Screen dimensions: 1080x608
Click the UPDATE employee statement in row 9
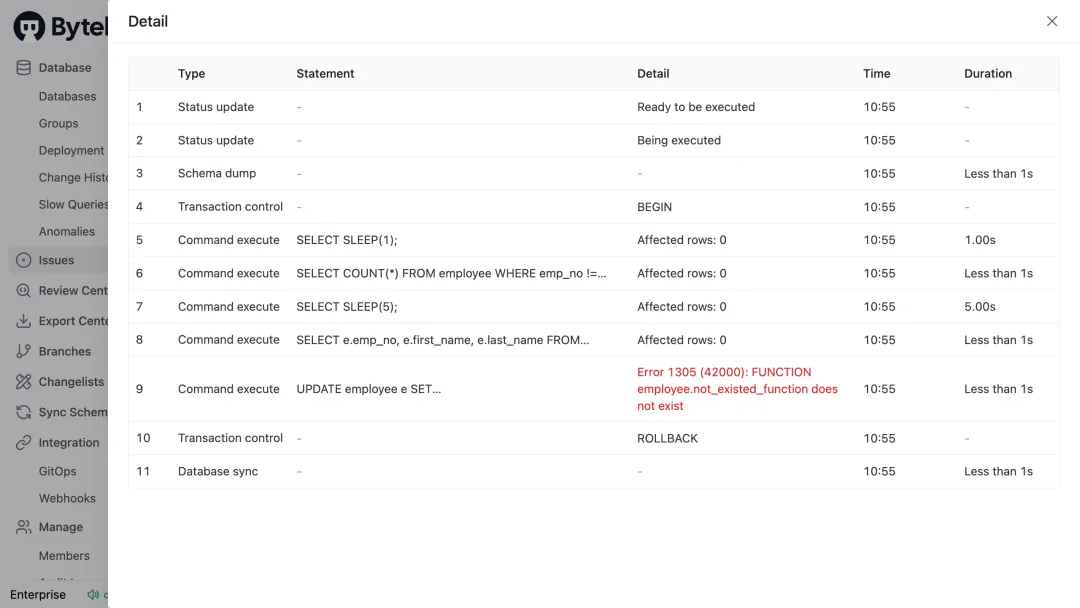coord(368,389)
